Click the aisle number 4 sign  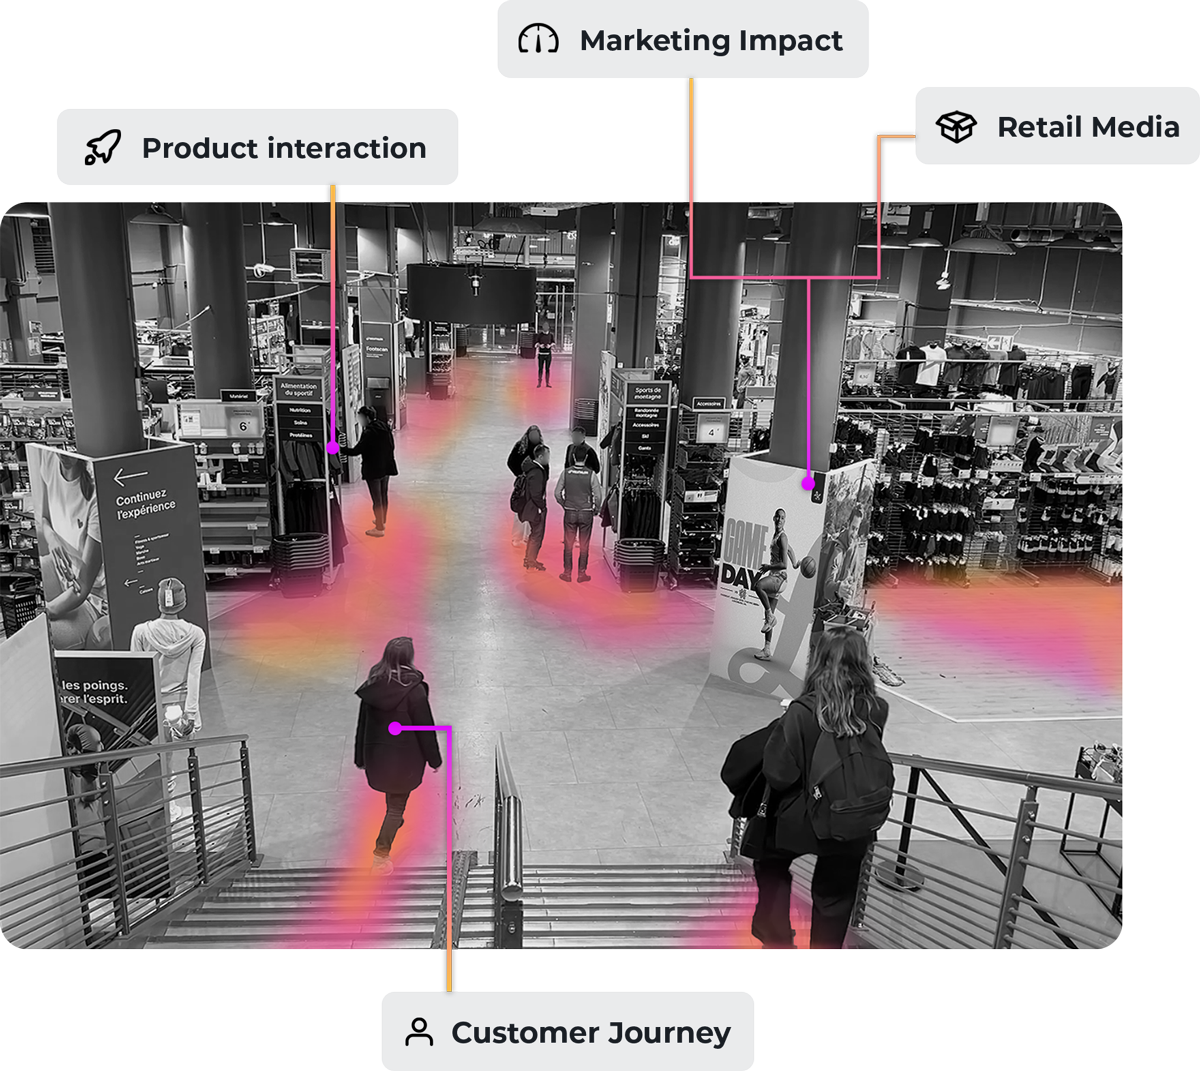coord(711,432)
